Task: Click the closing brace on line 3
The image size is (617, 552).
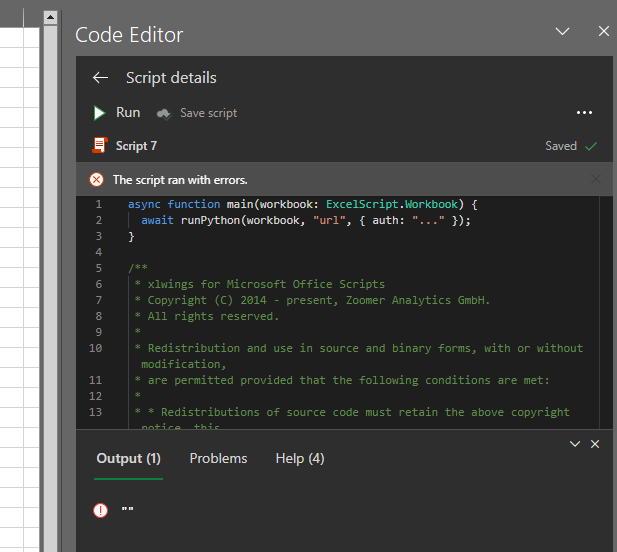Action: click(x=131, y=237)
